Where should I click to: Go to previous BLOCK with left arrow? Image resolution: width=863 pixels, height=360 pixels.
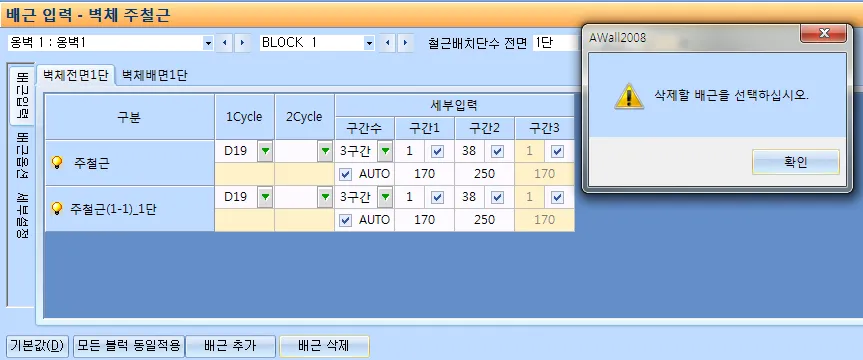coord(387,43)
